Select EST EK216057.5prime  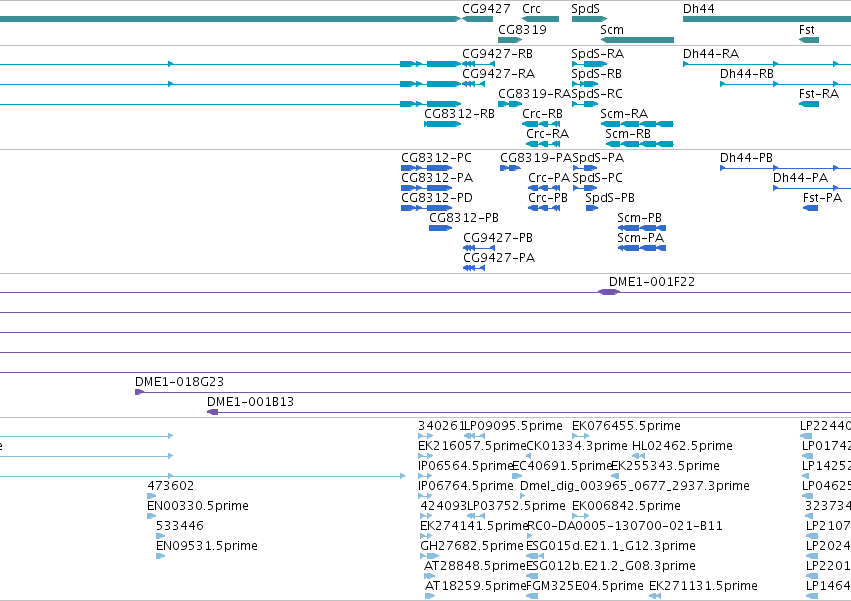coord(472,446)
